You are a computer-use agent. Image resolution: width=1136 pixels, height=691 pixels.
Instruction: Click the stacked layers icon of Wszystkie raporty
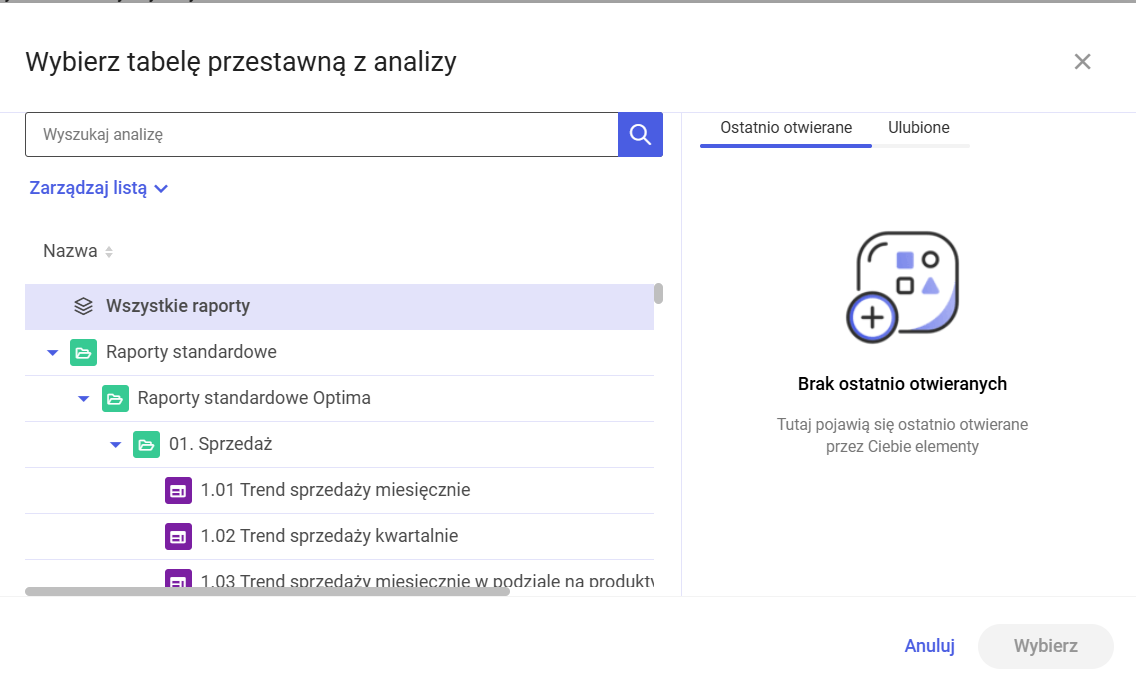click(83, 306)
